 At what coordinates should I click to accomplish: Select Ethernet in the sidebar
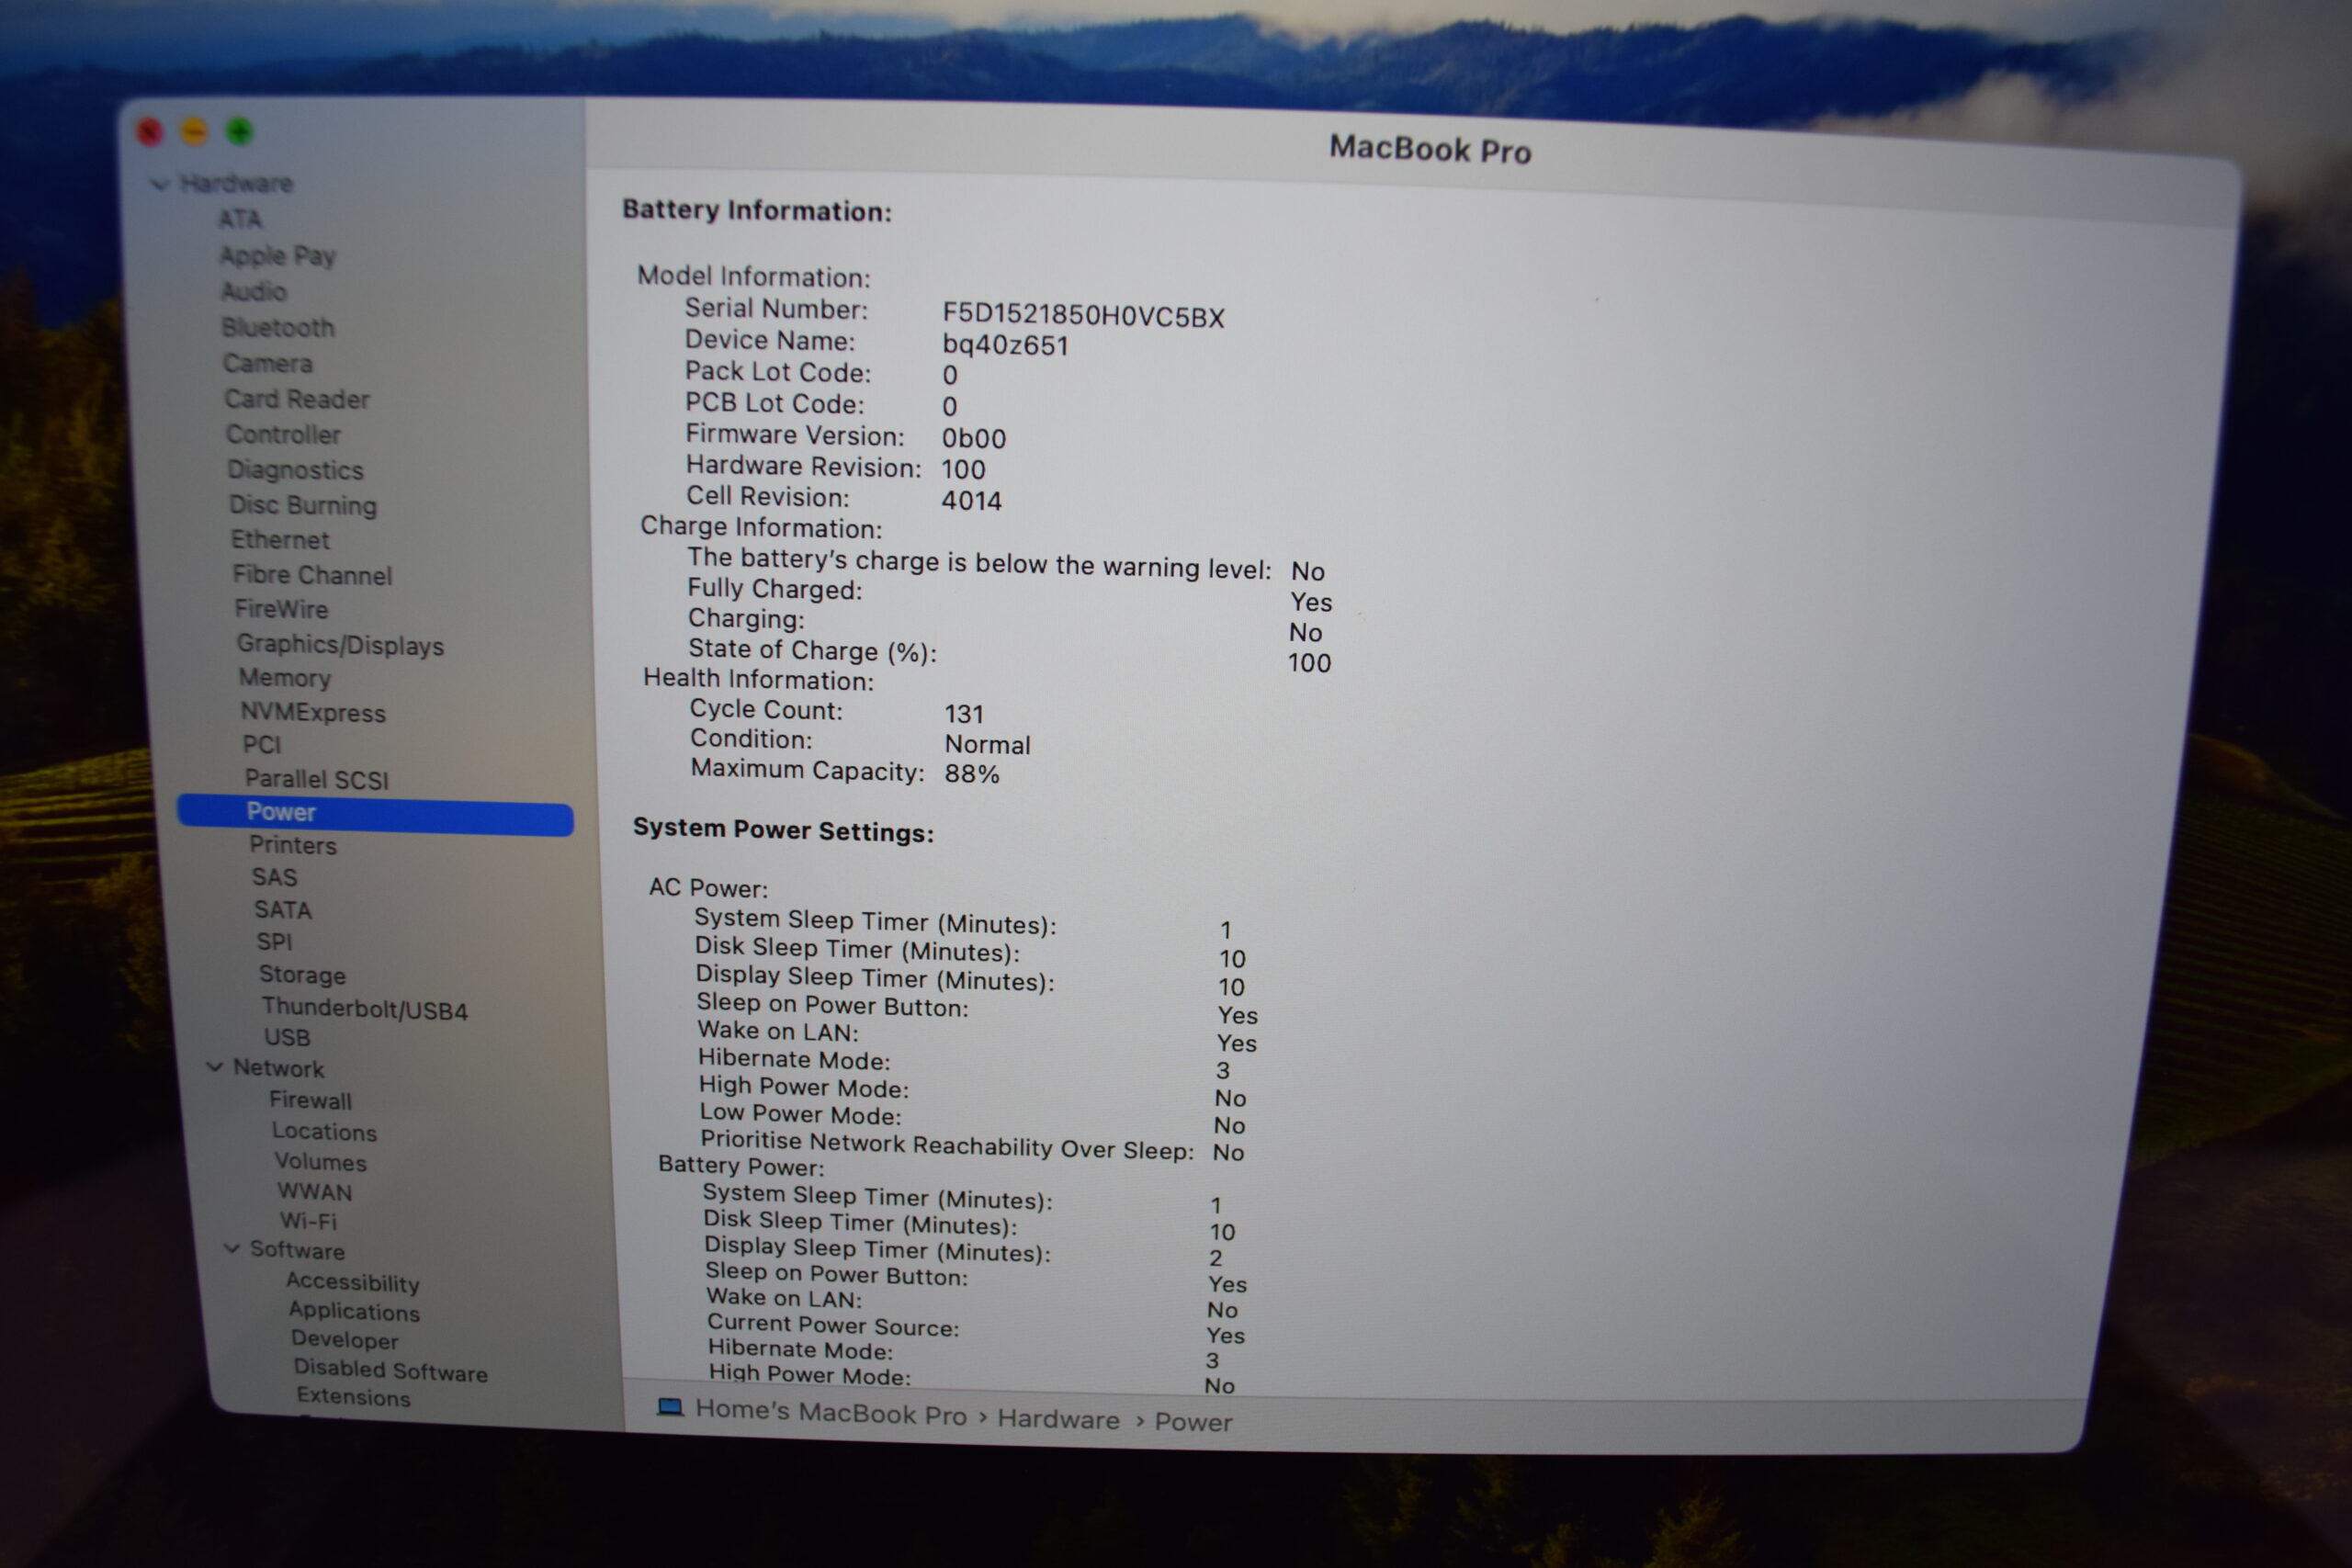(x=280, y=540)
